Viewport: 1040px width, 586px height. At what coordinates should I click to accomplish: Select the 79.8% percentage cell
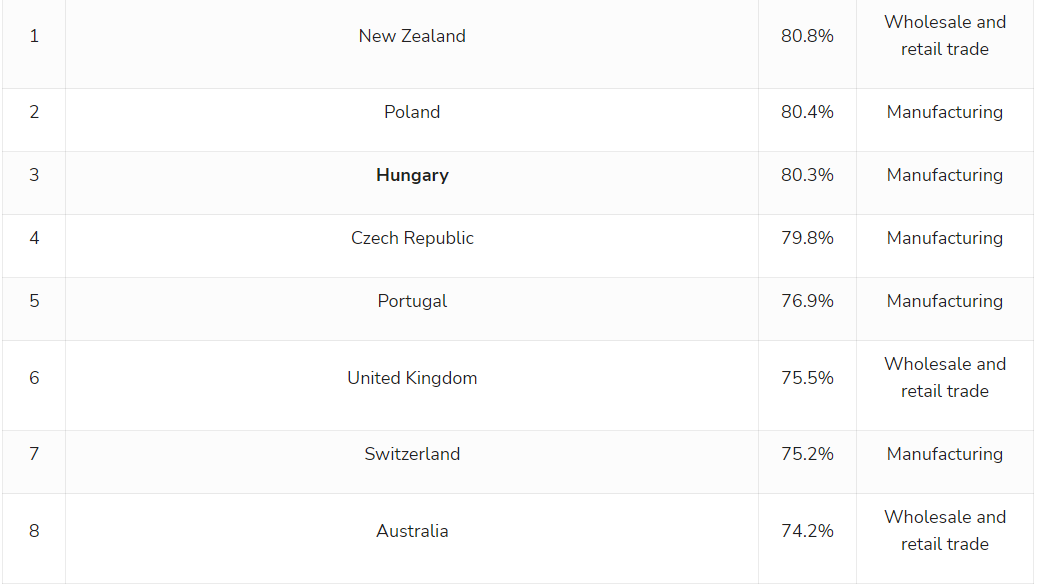click(807, 238)
